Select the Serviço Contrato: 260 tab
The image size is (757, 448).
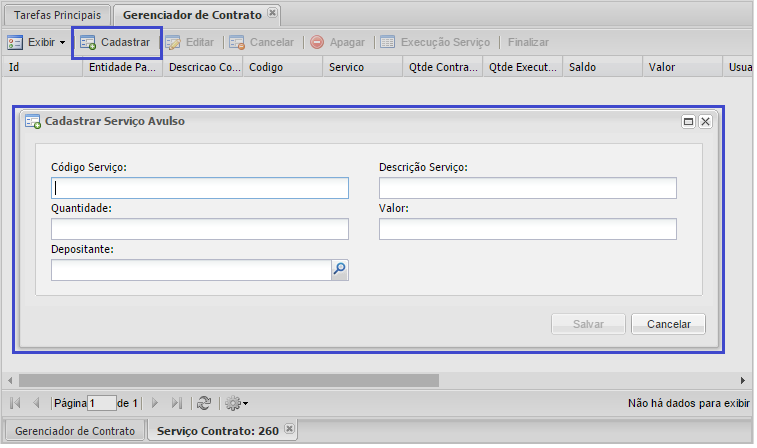[x=218, y=431]
